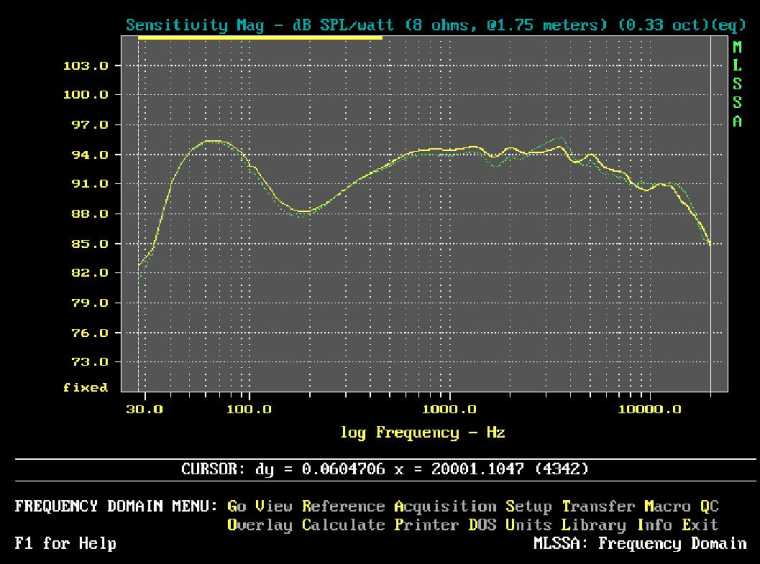The width and height of the screenshot is (760, 564).
Task: Click the 'fixed' scale label on the y-axis
Action: [85, 387]
